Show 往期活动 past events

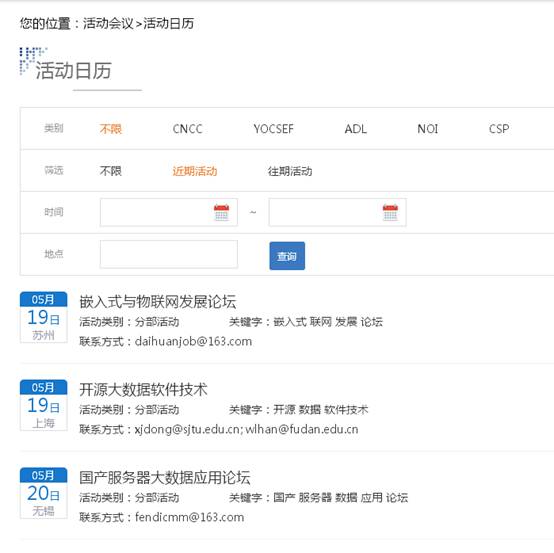(290, 171)
